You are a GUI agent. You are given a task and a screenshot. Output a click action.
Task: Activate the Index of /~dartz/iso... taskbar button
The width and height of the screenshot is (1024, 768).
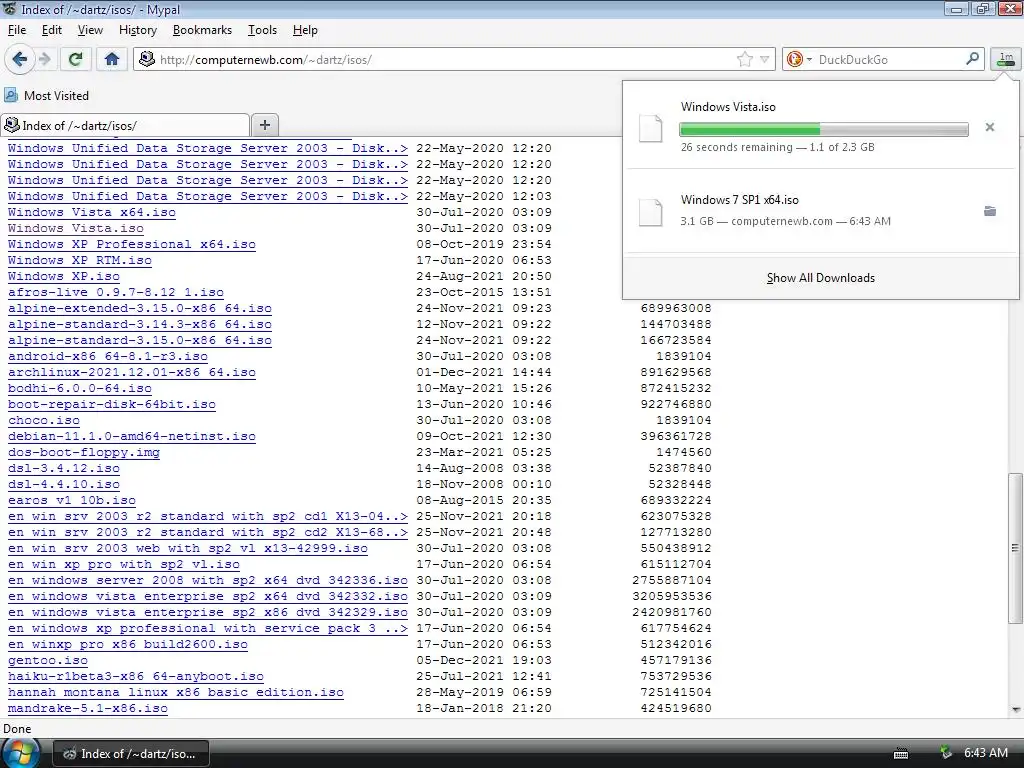tap(131, 754)
